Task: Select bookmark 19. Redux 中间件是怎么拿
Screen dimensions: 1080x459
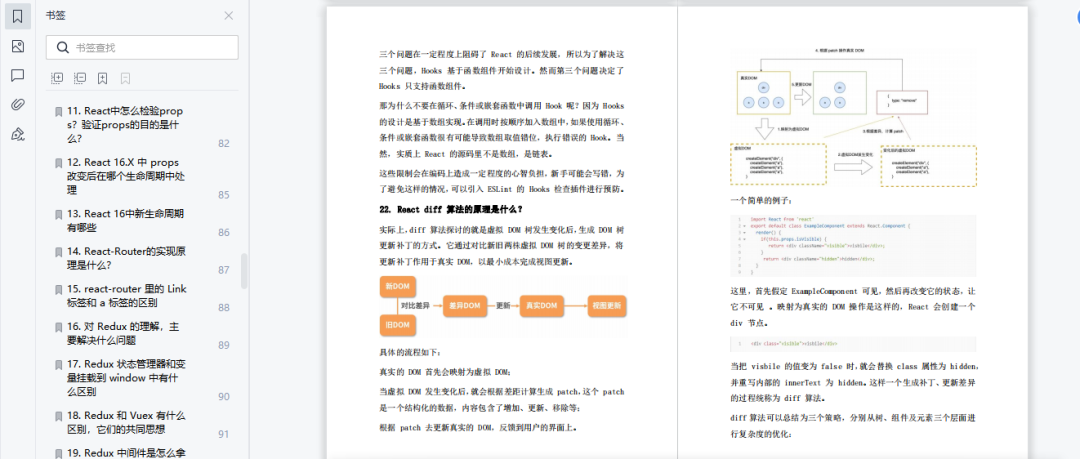Action: click(x=128, y=452)
